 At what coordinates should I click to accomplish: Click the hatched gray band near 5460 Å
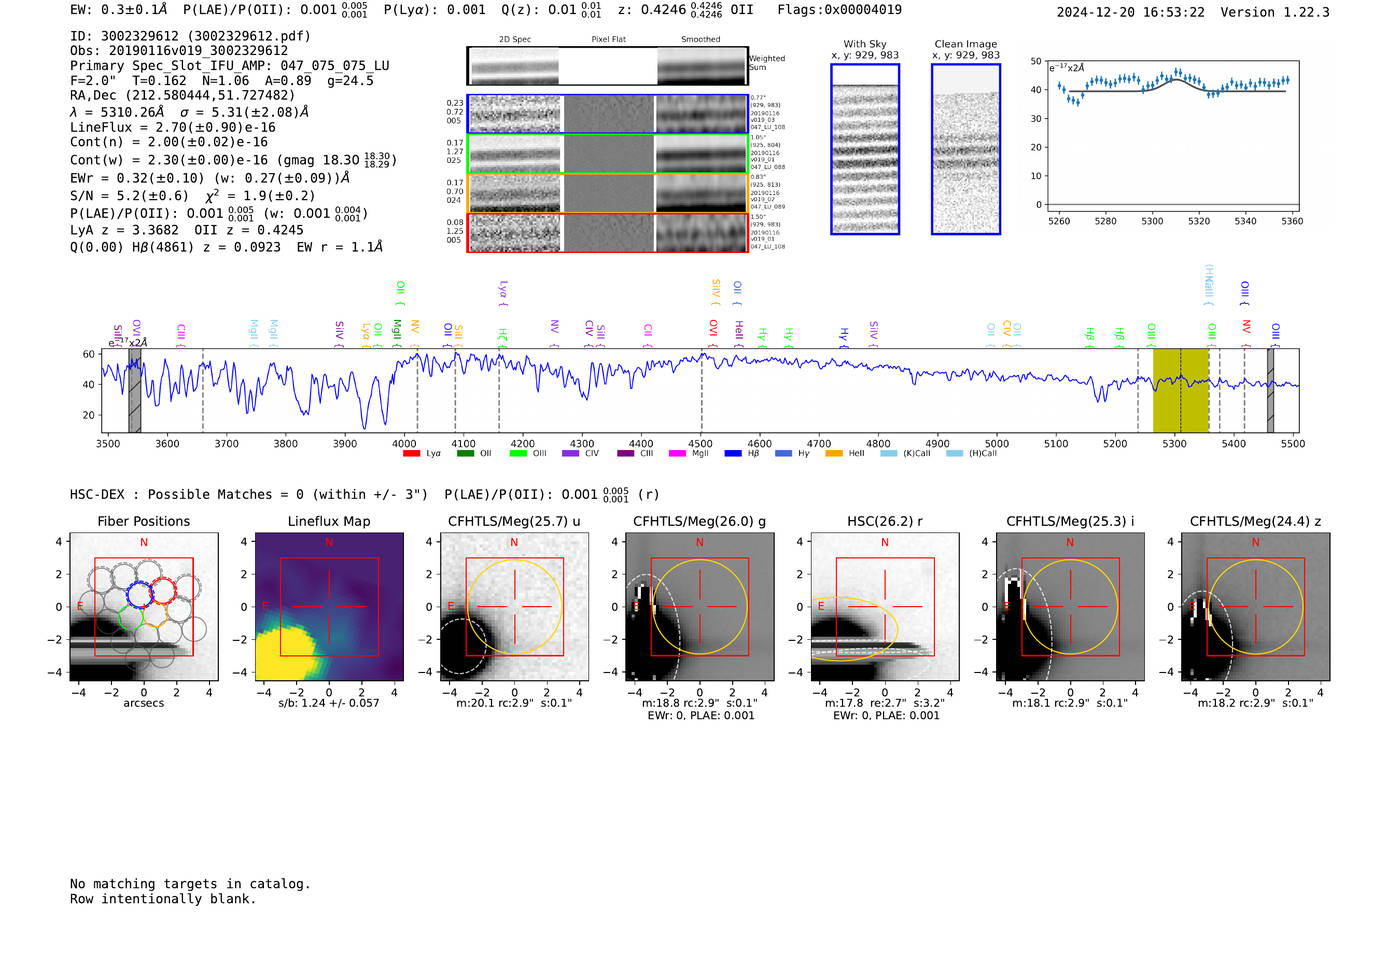[x=1271, y=390]
